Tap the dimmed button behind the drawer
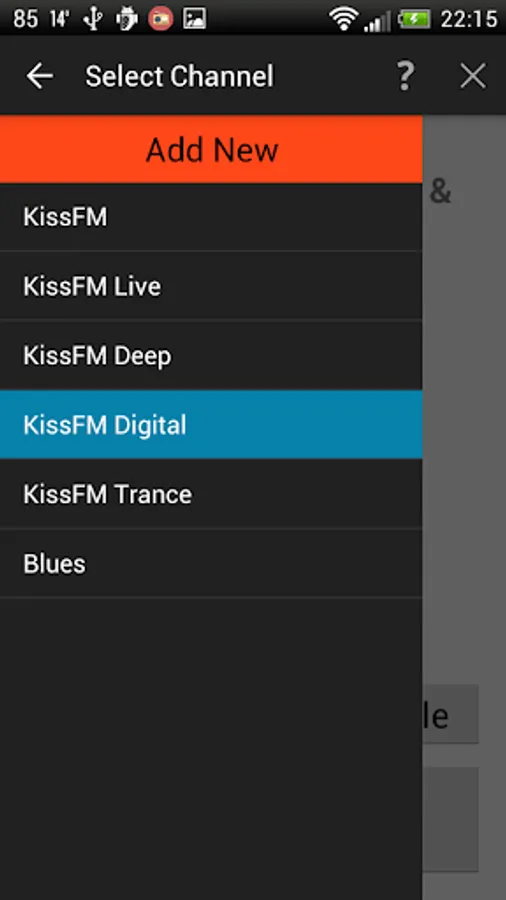The image size is (506, 900). click(x=450, y=714)
